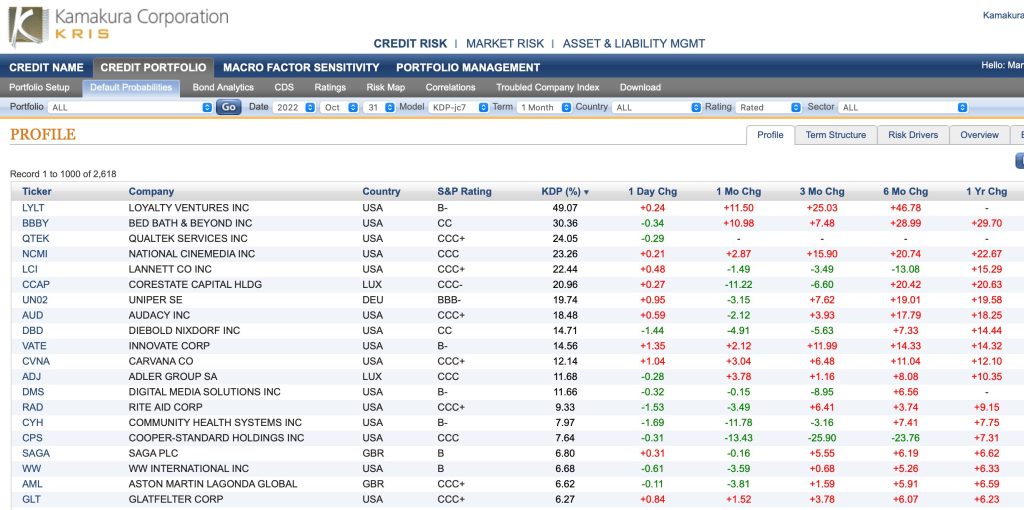Open the month dropdown showing Oct
This screenshot has width=1024, height=510.
339,107
